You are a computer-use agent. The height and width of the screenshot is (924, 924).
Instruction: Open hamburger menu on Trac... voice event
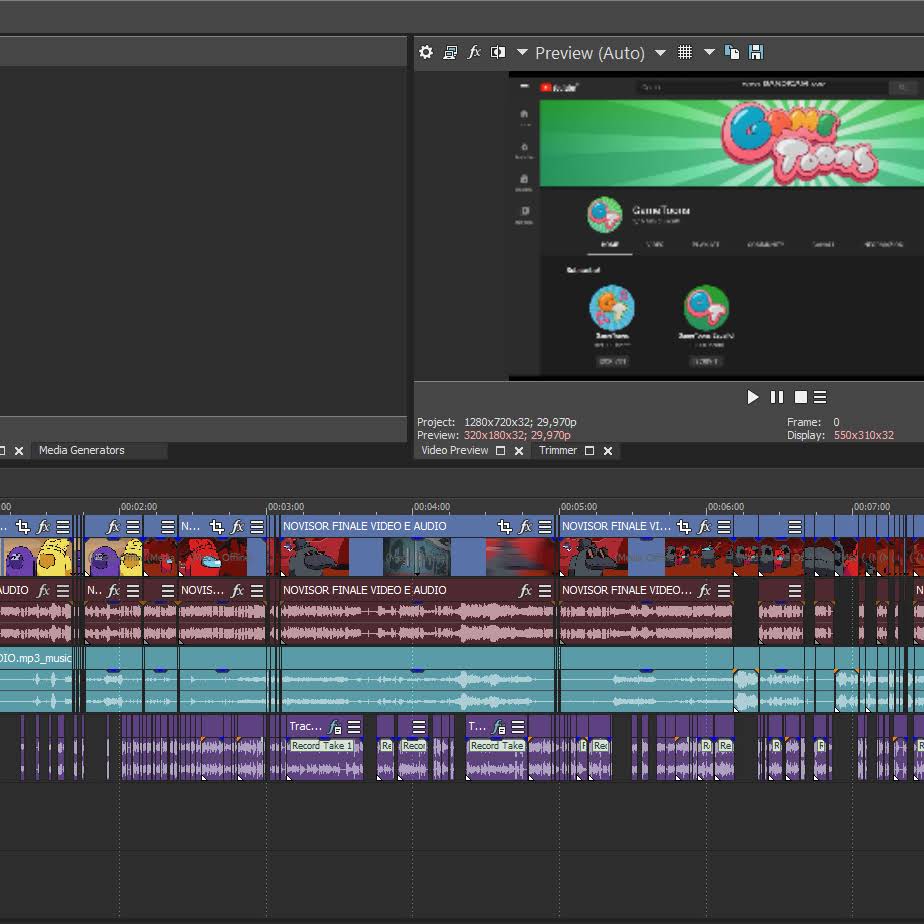pyautogui.click(x=354, y=727)
